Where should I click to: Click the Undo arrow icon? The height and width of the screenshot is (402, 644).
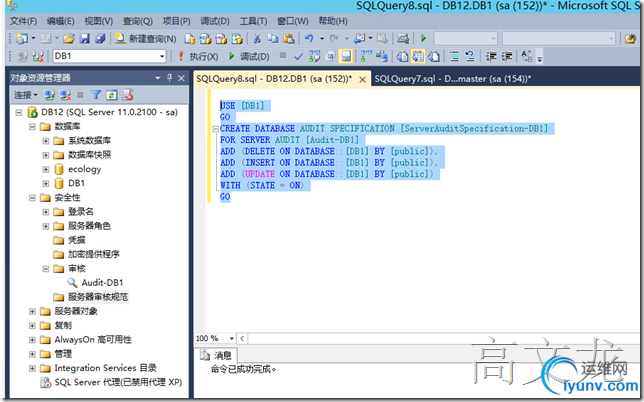[309, 39]
